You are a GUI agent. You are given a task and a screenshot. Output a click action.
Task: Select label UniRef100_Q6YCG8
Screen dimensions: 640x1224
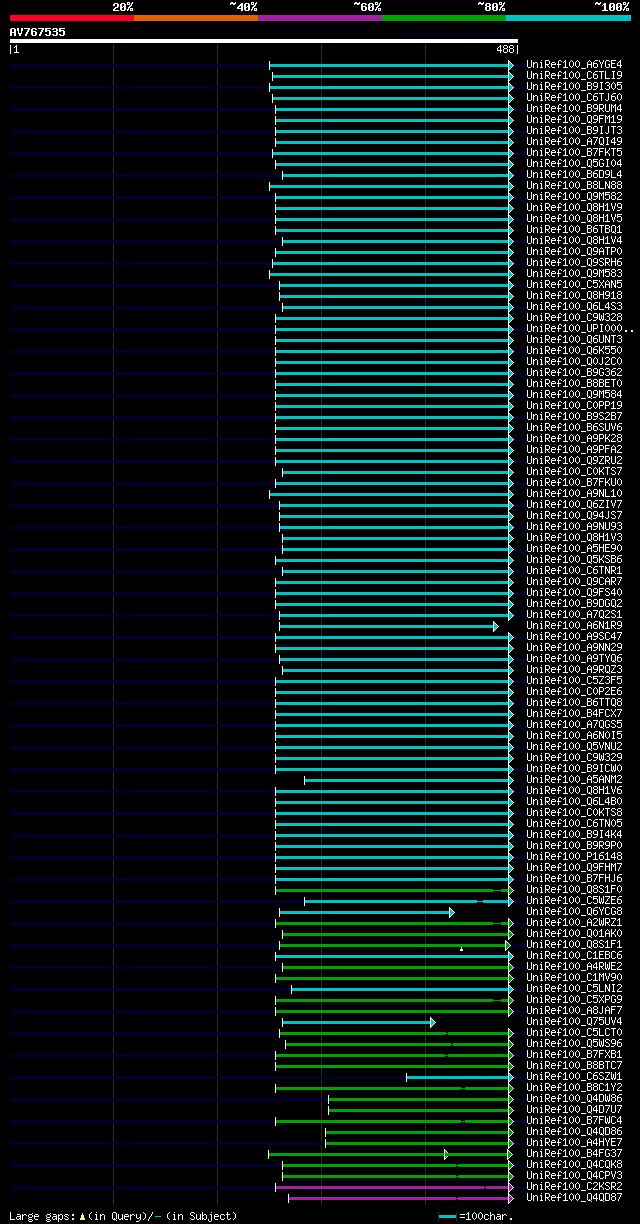pos(574,911)
